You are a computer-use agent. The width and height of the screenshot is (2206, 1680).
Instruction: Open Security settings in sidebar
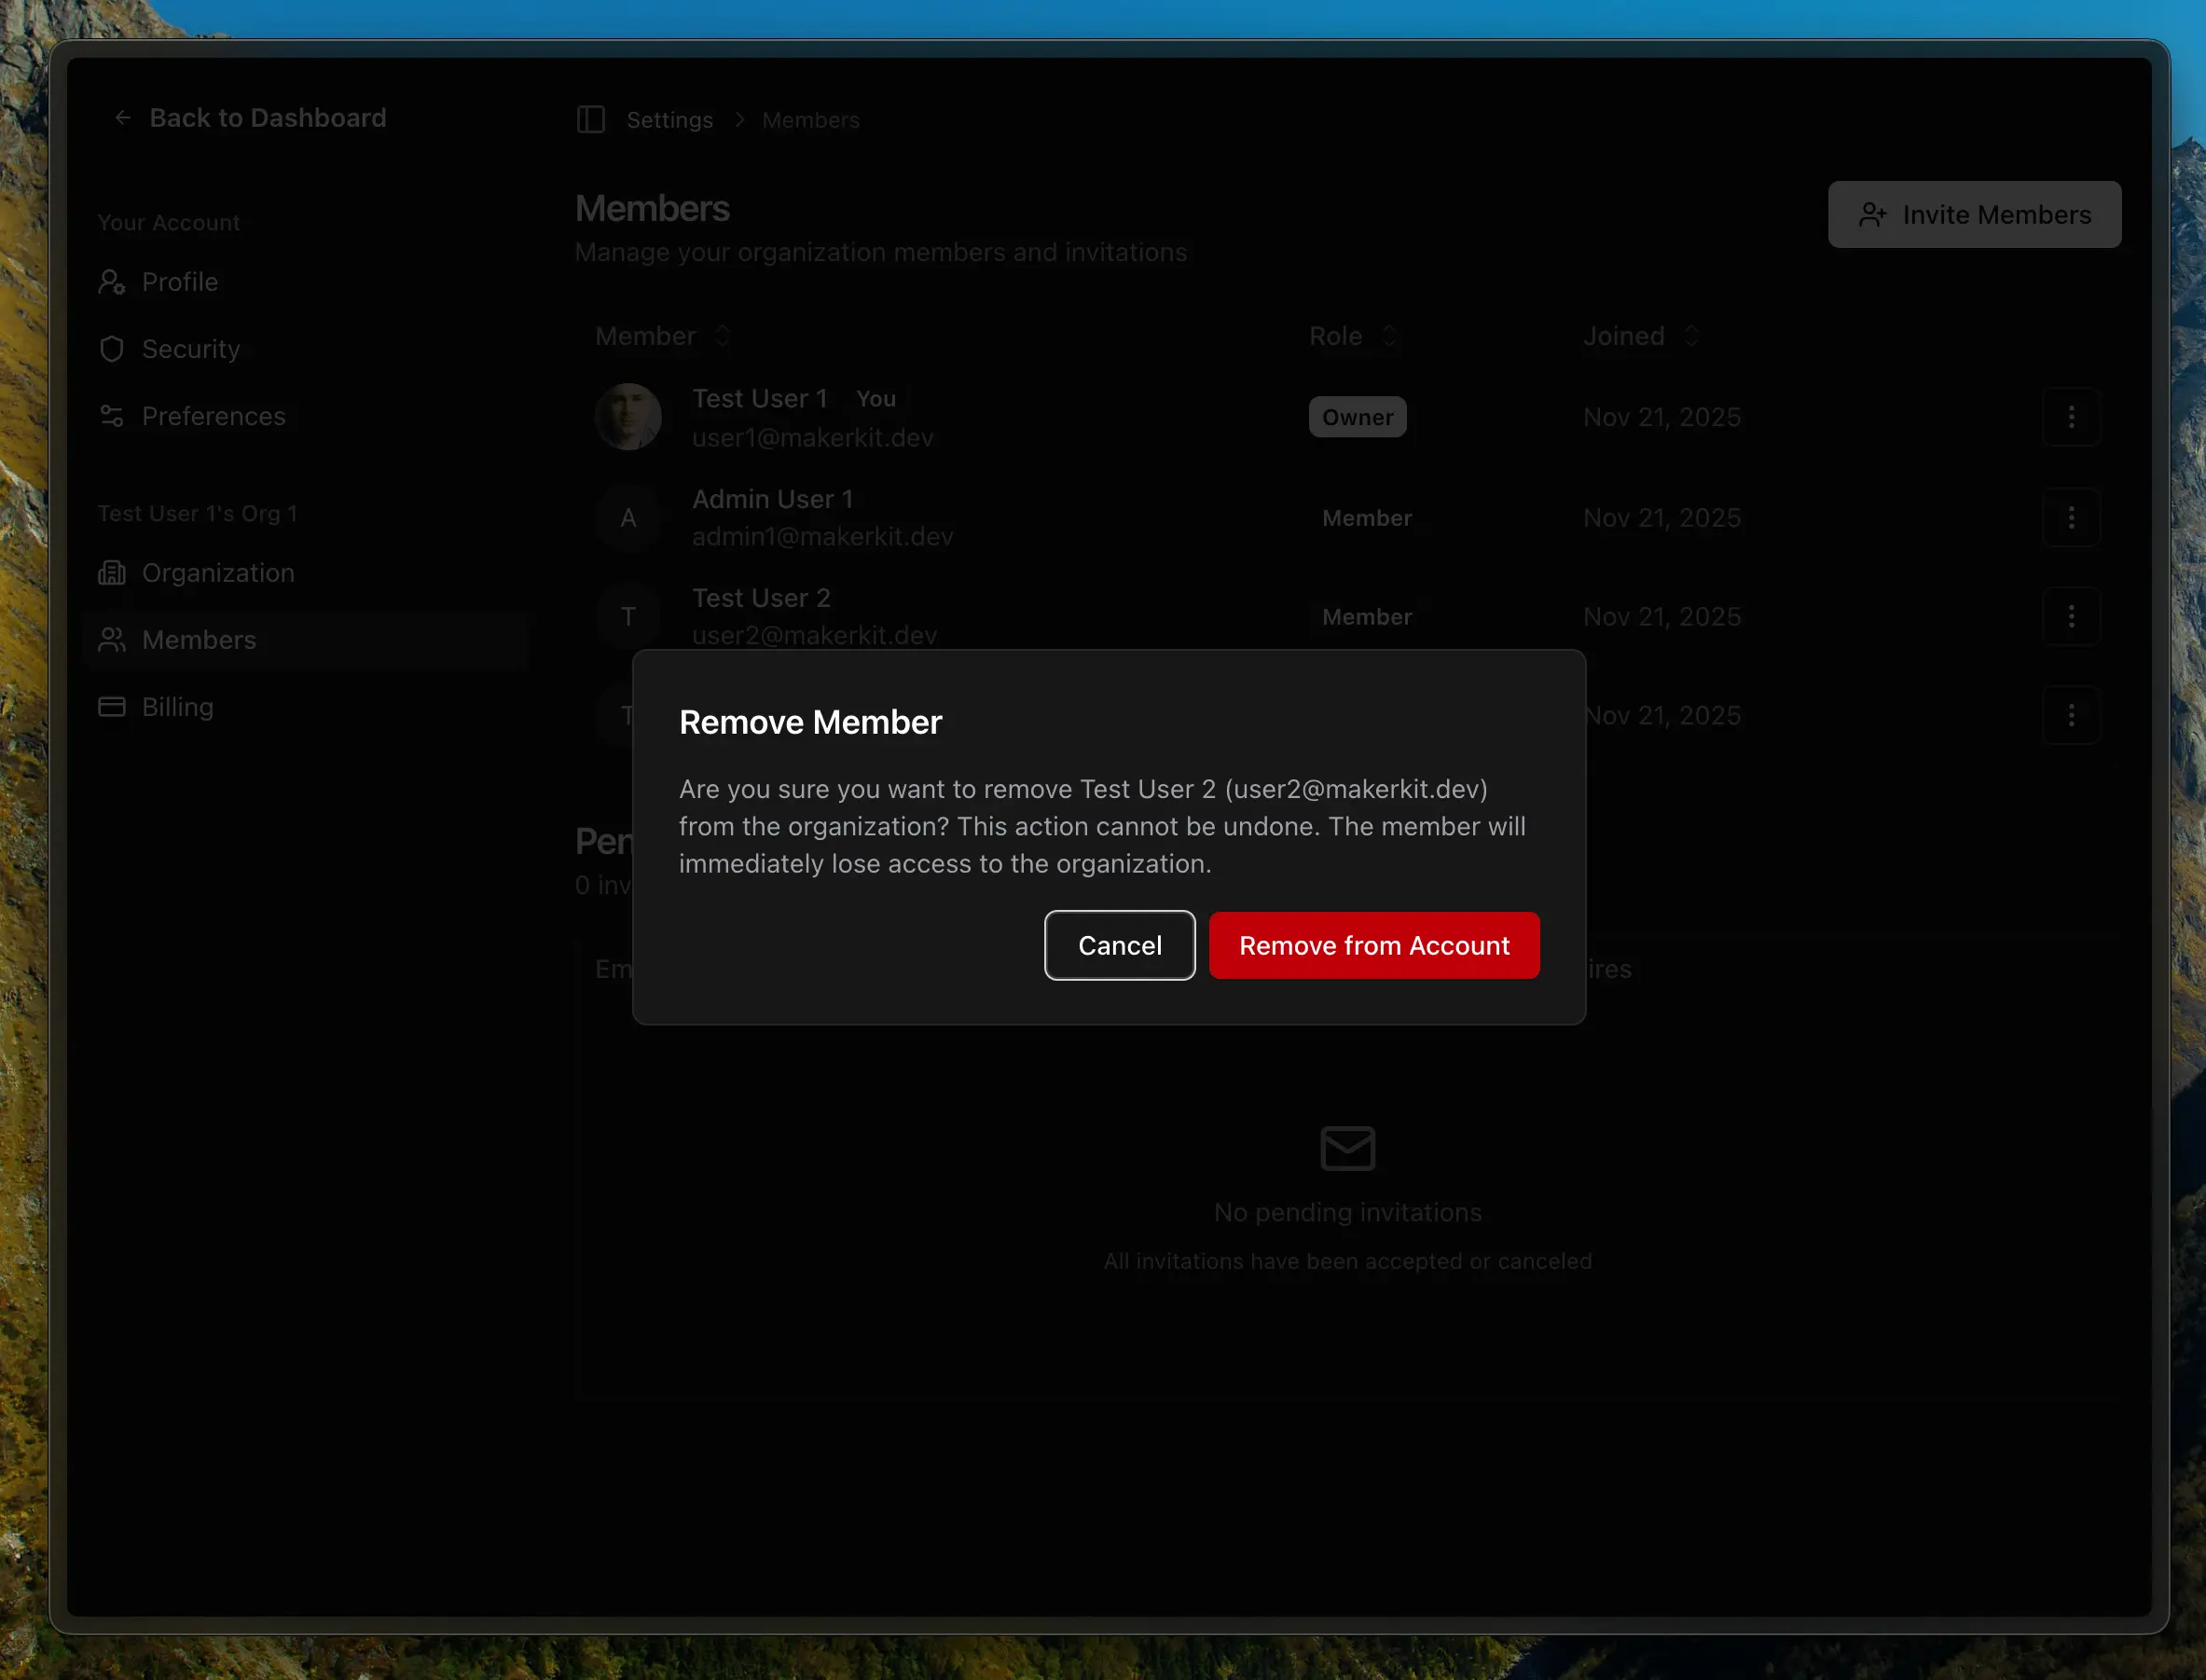click(x=190, y=349)
